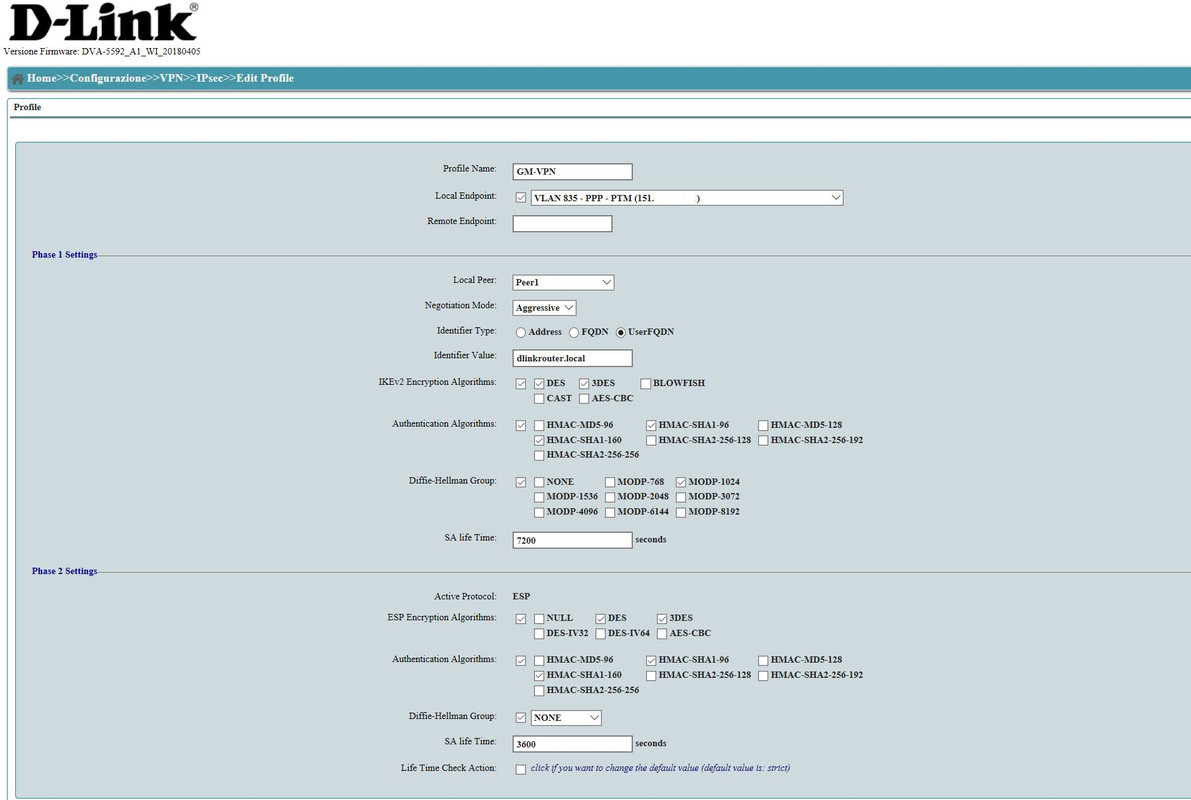Select the UserFQDN identifier type radio
The width and height of the screenshot is (1191, 800).
click(621, 332)
